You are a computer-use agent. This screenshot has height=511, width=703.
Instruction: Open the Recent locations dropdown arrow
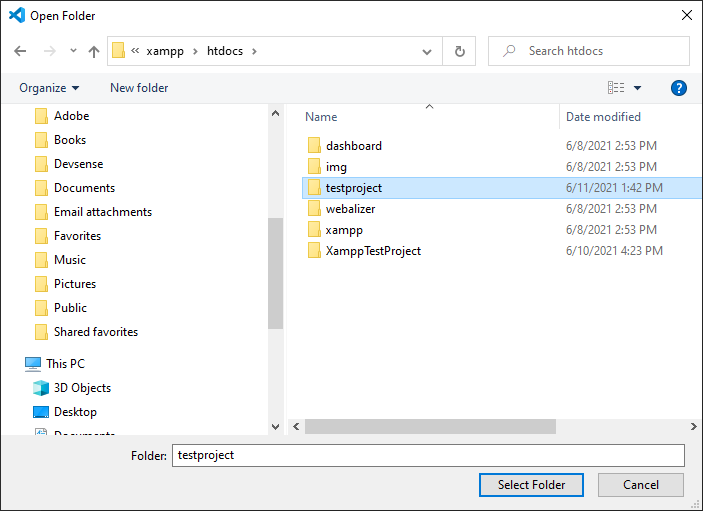74,51
